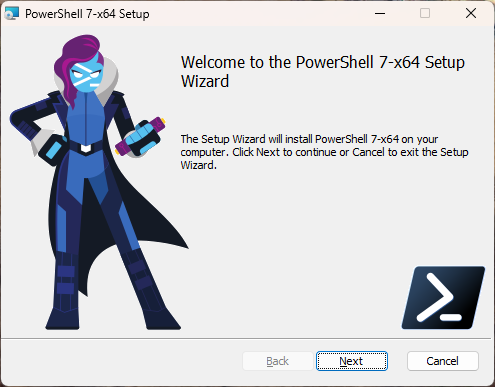Click the PowerShell prompt logo
Image resolution: width=495 pixels, height=387 pixels.
443,298
